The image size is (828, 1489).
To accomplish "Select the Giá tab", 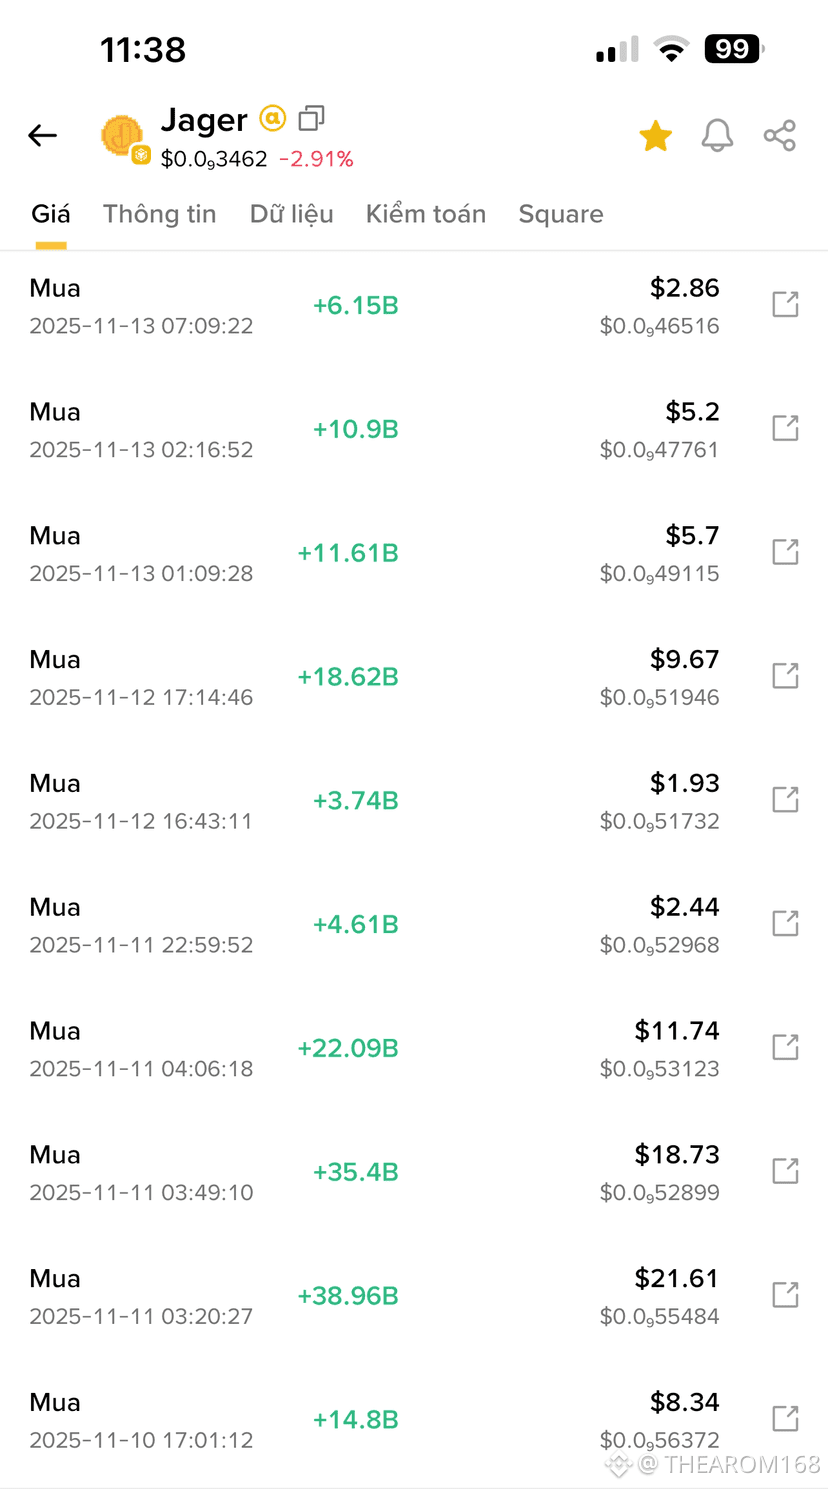I will (51, 214).
